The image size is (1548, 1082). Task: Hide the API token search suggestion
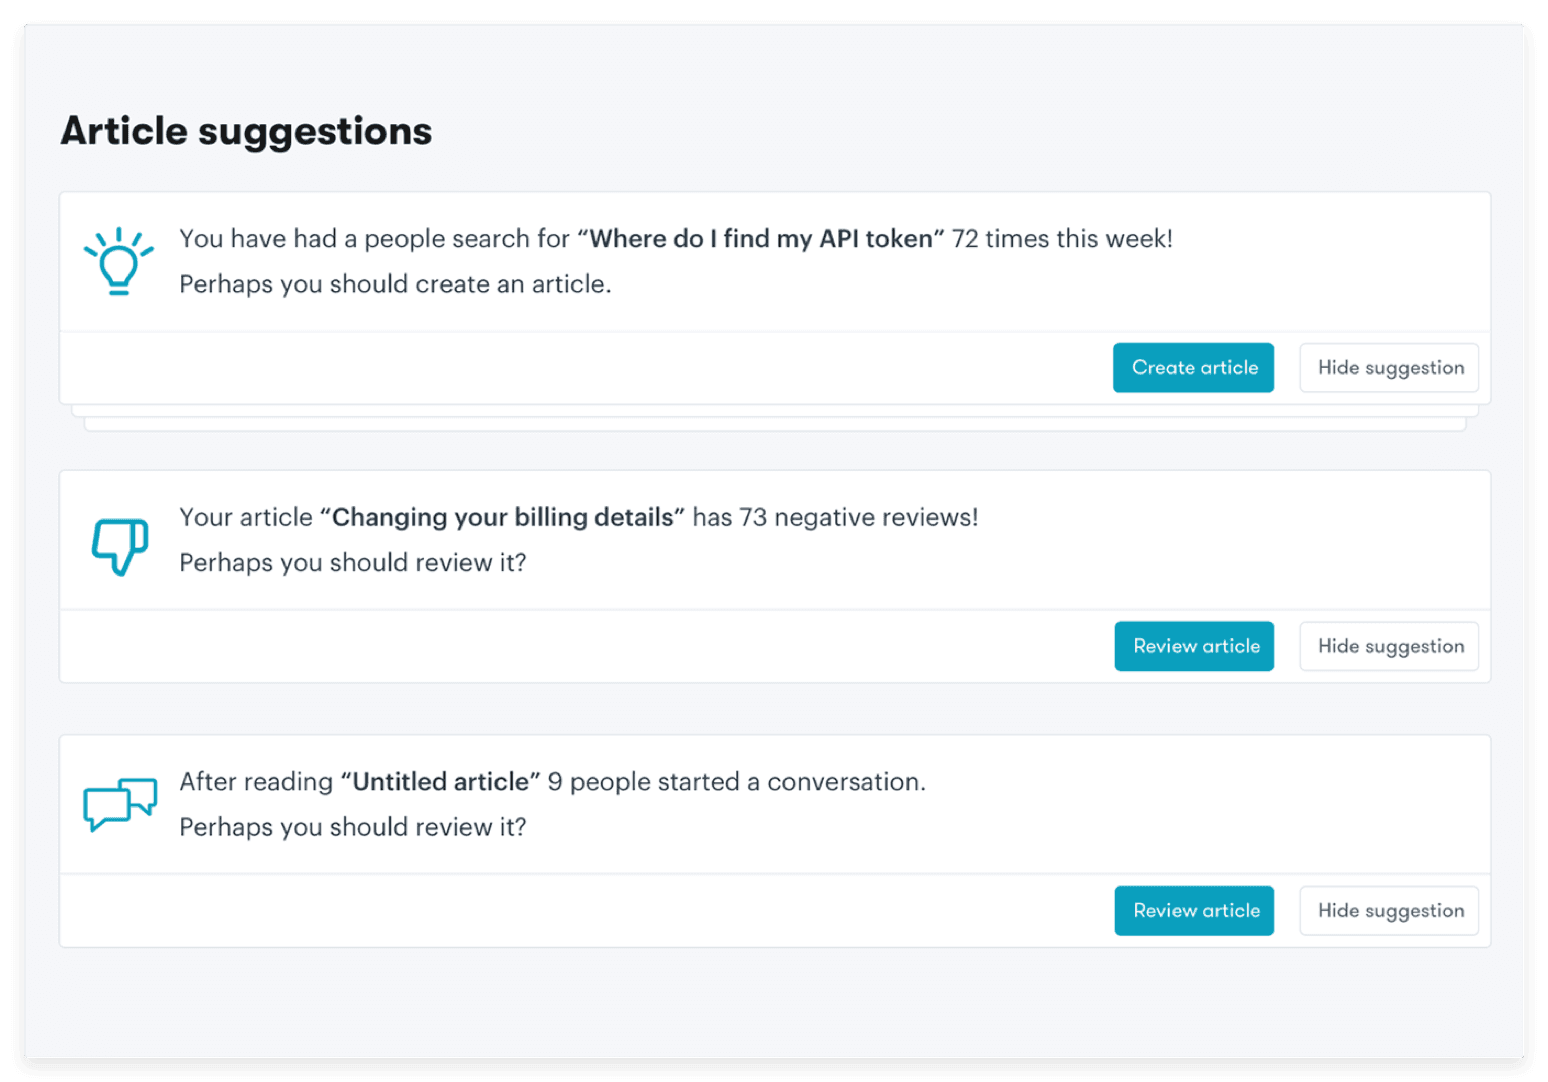1388,367
